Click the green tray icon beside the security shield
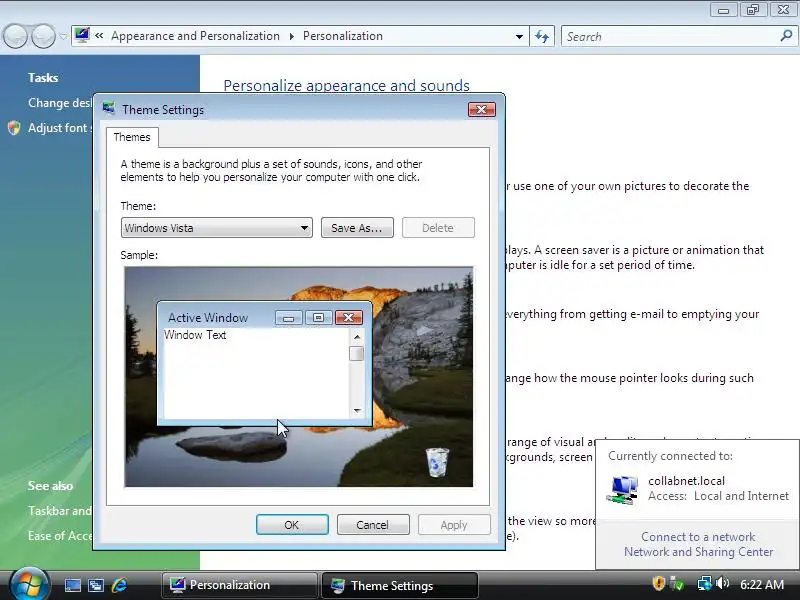 677,583
